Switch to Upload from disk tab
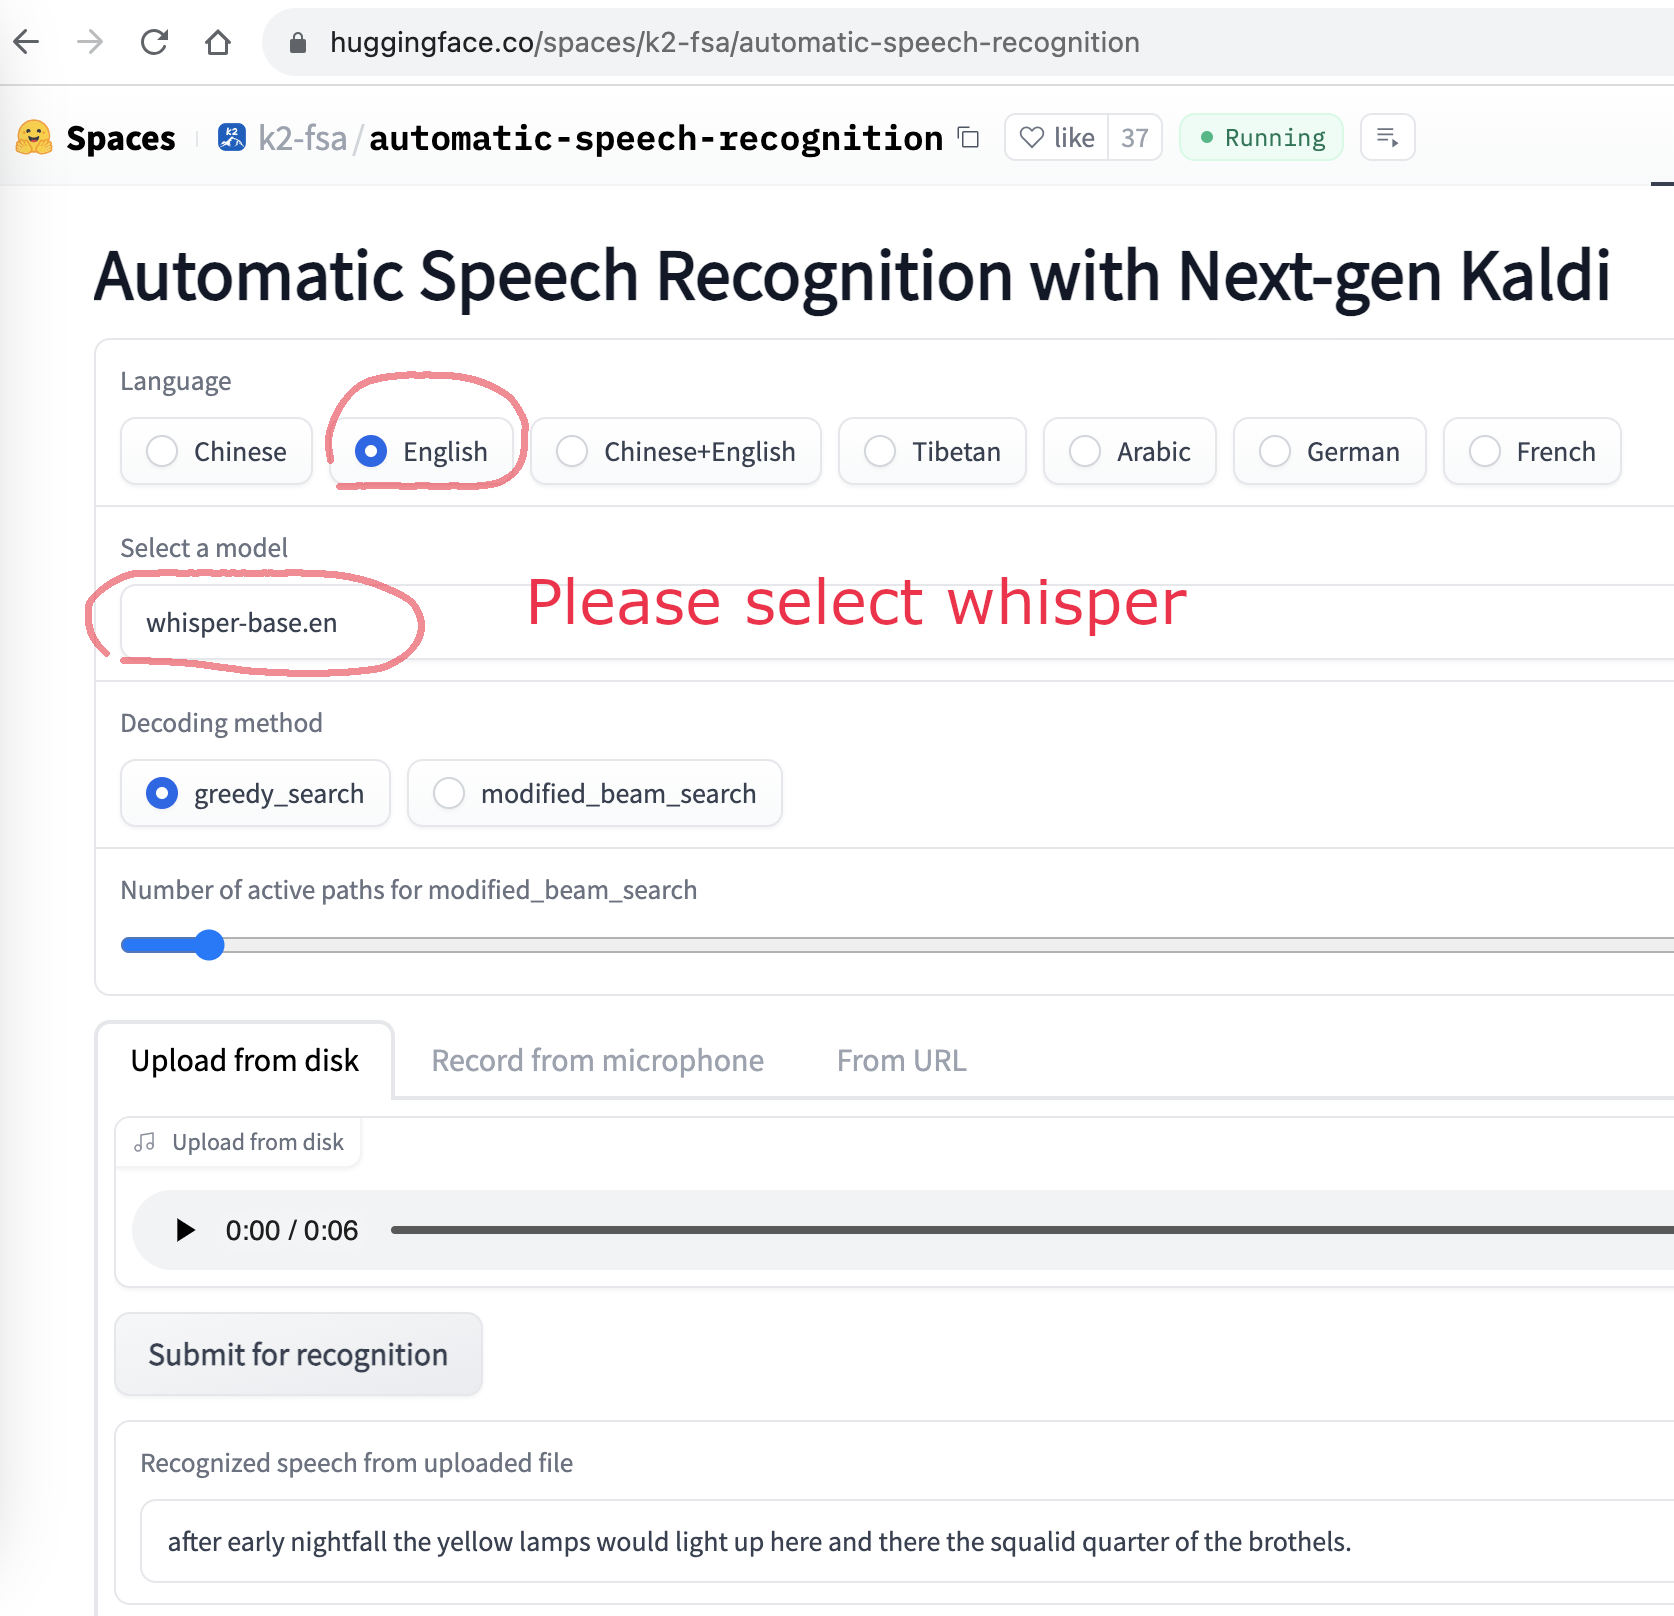The height and width of the screenshot is (1616, 1674). [x=245, y=1060]
